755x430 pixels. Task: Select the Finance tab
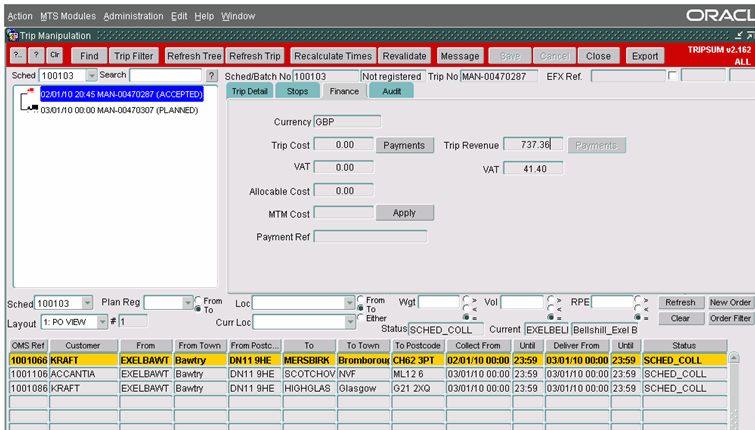pyautogui.click(x=344, y=91)
